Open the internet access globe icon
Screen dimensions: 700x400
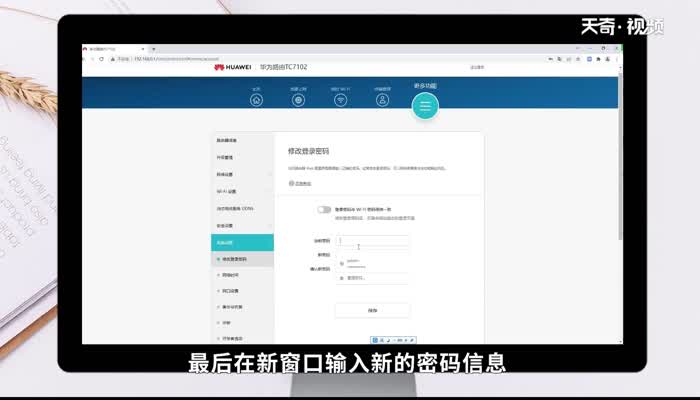[298, 100]
